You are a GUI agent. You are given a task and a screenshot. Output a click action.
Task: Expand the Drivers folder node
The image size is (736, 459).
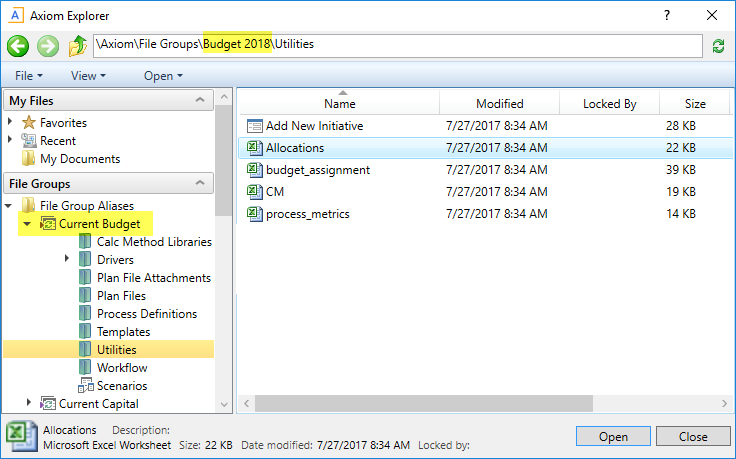pos(67,260)
